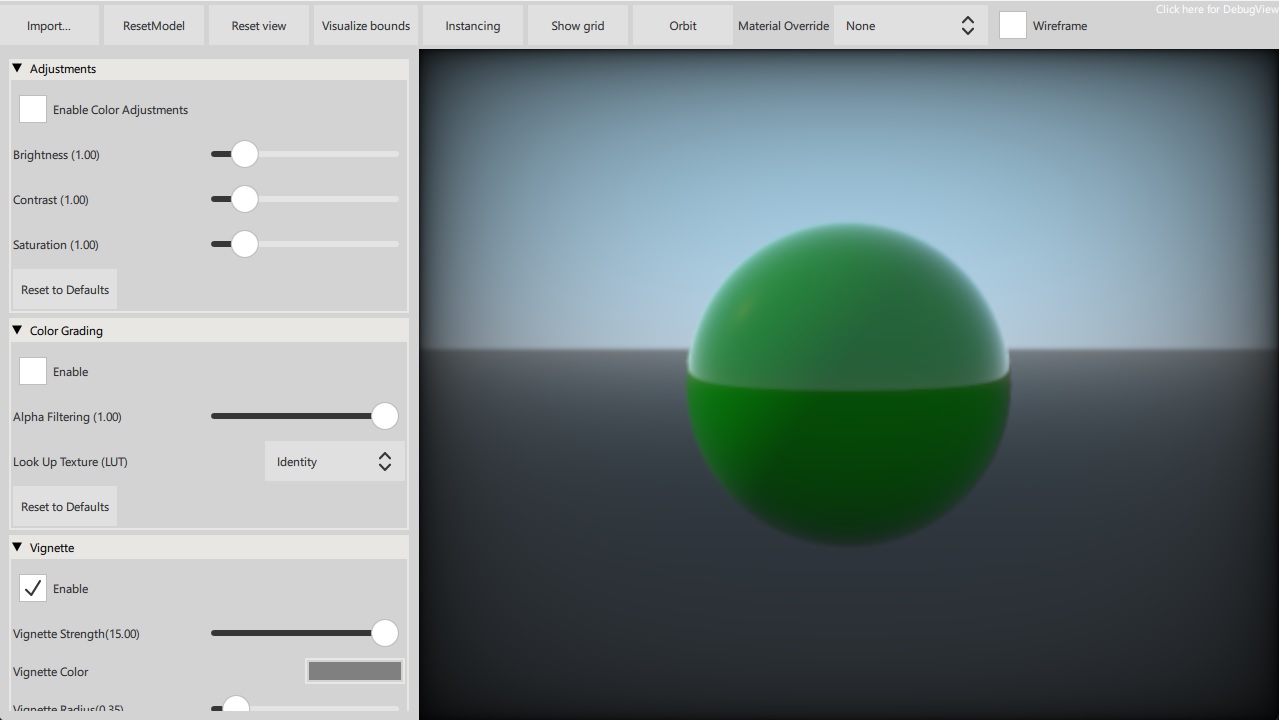Open the Look Up Texture (LUT) selector
Viewport: 1279px width, 720px height.
[334, 461]
